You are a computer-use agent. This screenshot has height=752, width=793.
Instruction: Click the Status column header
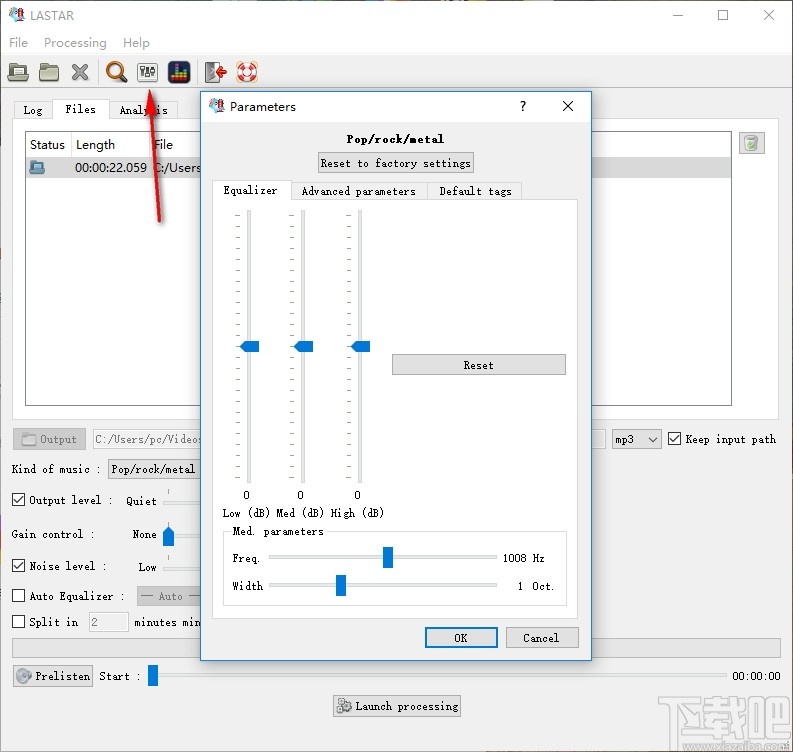tap(48, 145)
